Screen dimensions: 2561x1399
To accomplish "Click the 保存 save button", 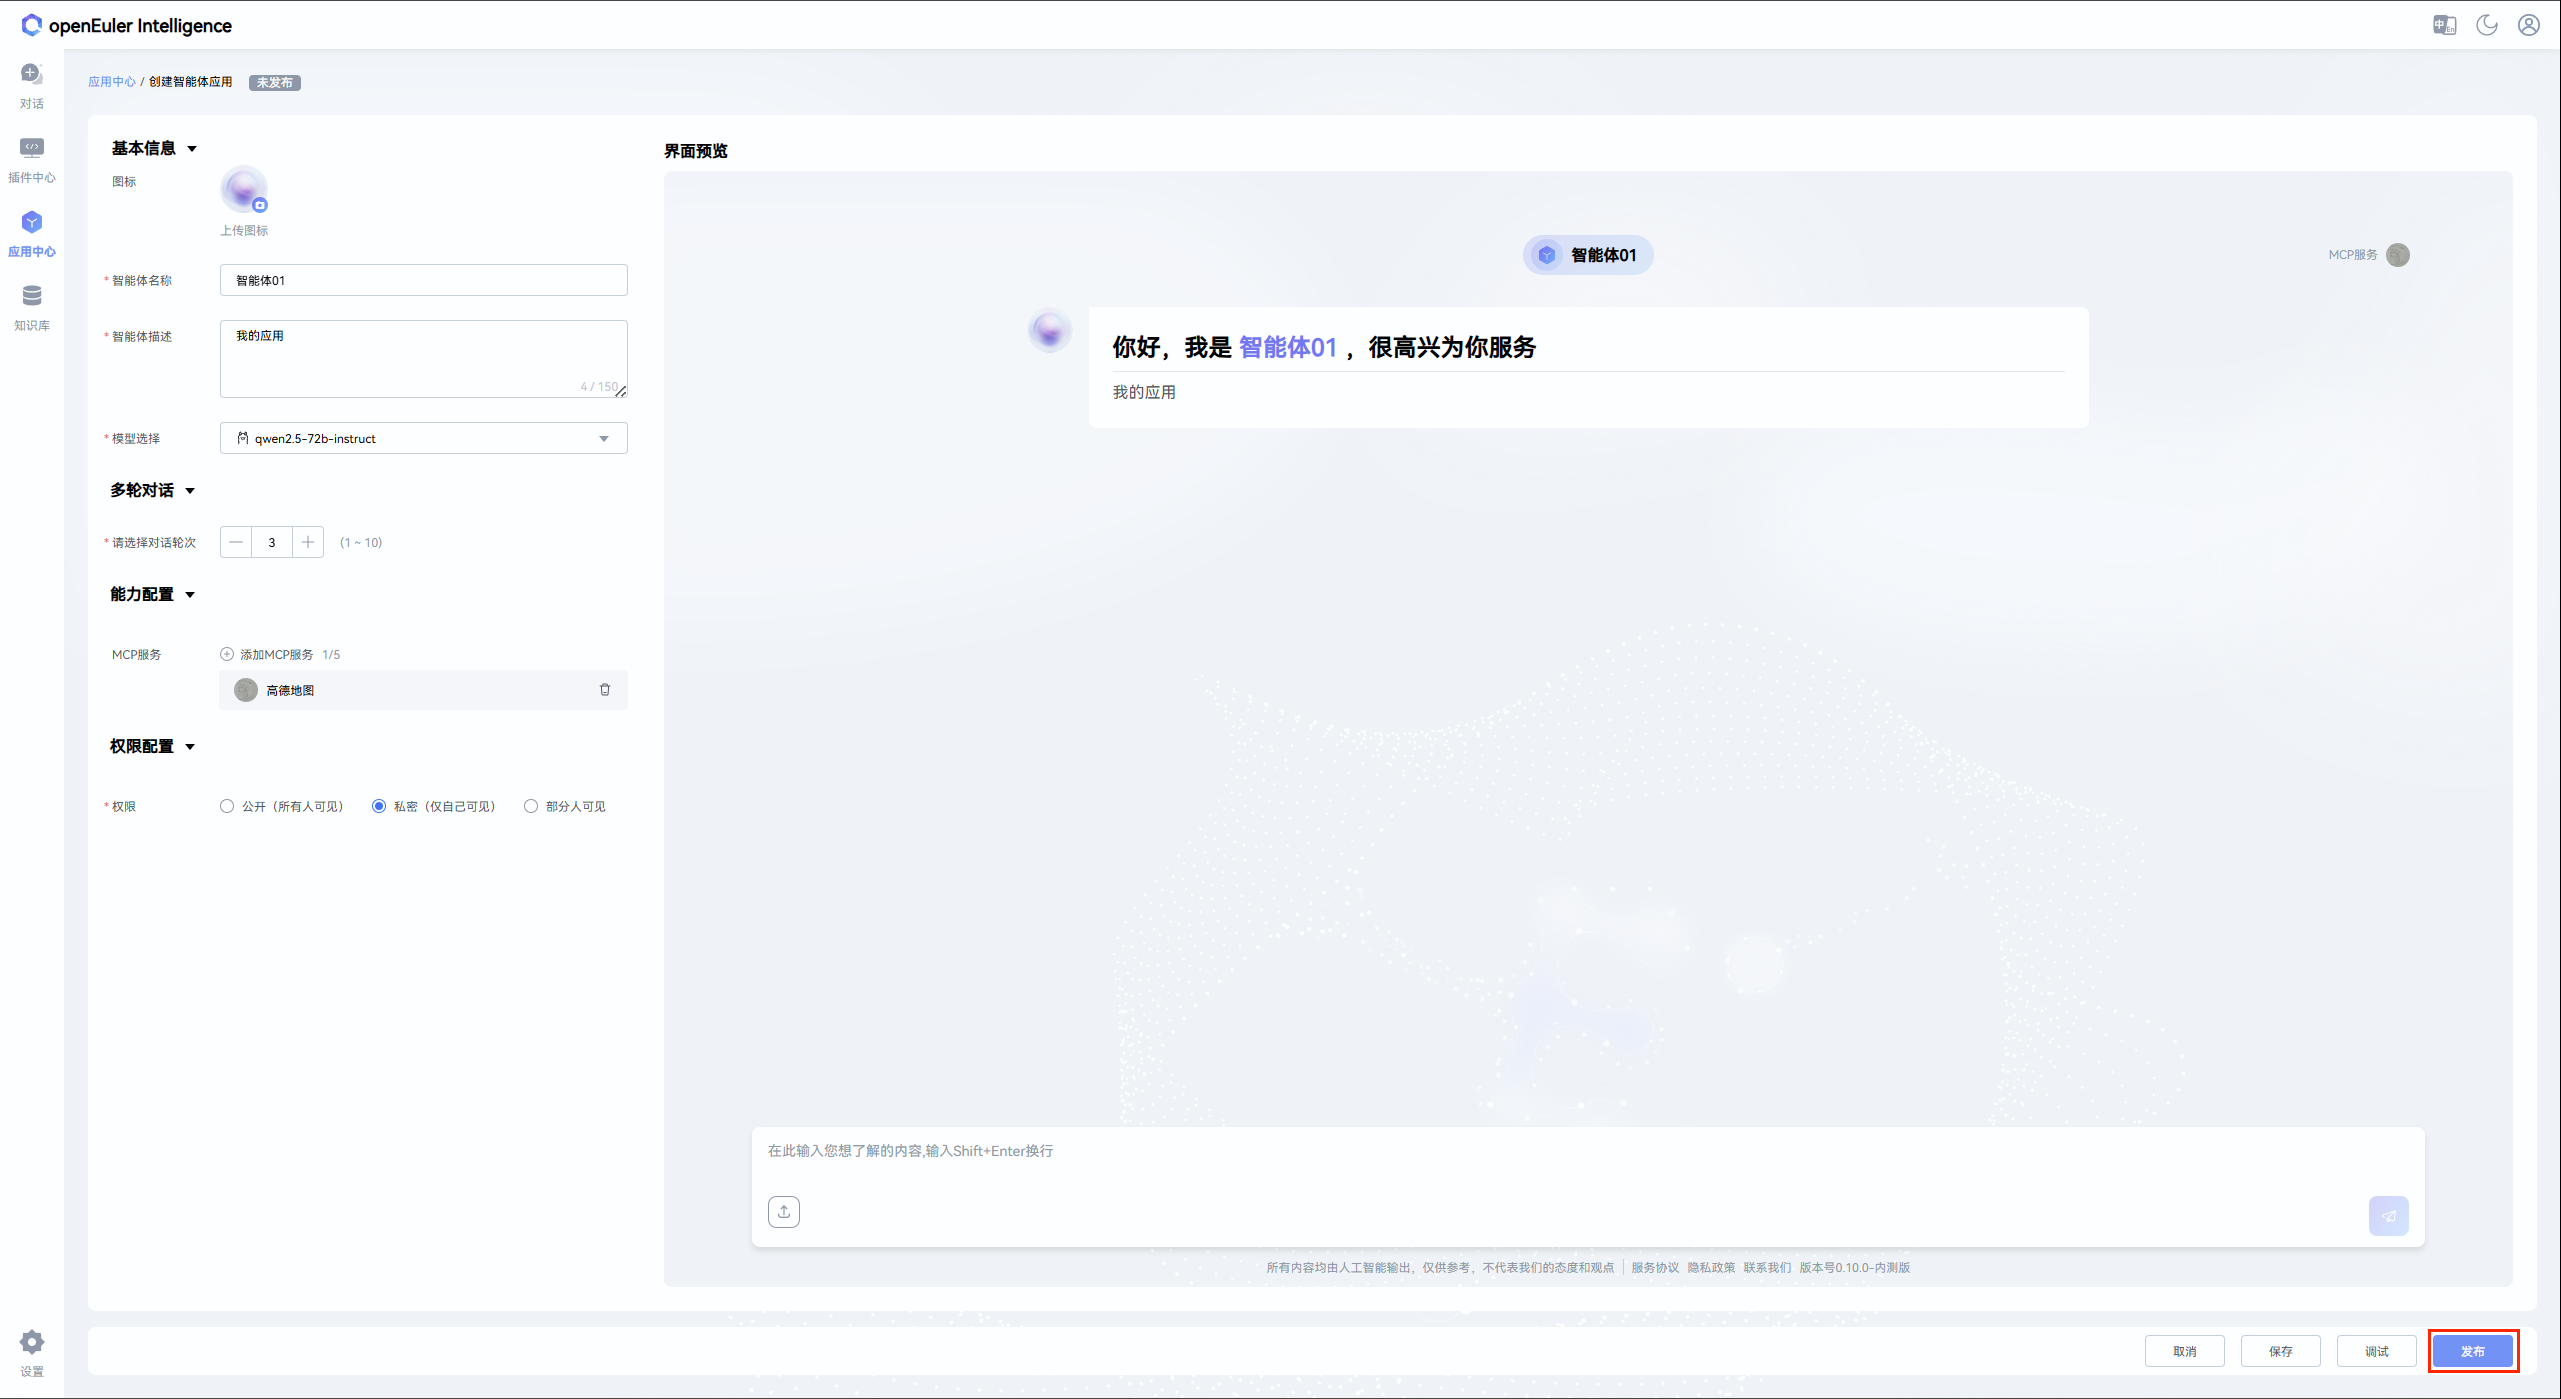I will pyautogui.click(x=2280, y=1351).
